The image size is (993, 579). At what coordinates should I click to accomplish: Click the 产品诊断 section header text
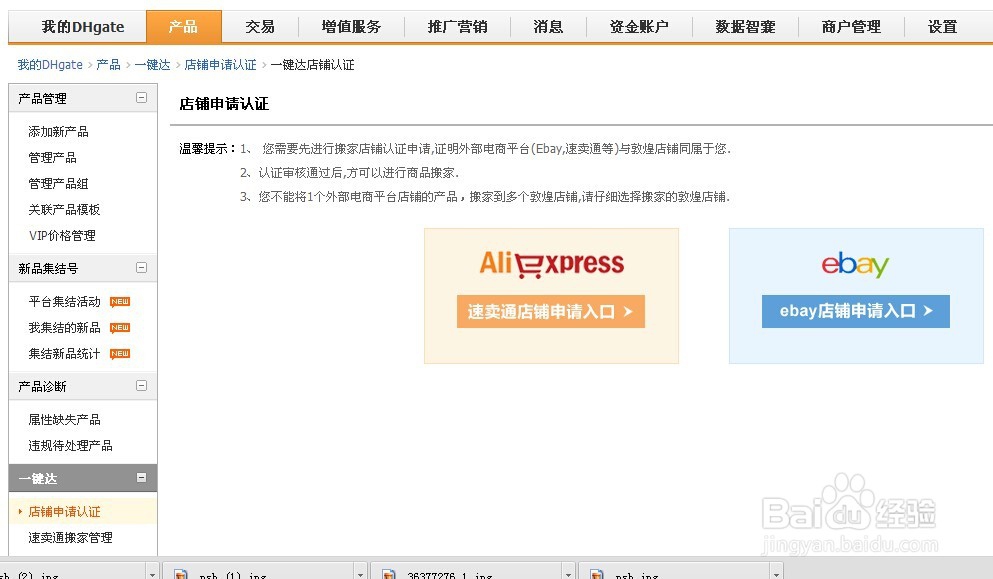tap(42, 386)
